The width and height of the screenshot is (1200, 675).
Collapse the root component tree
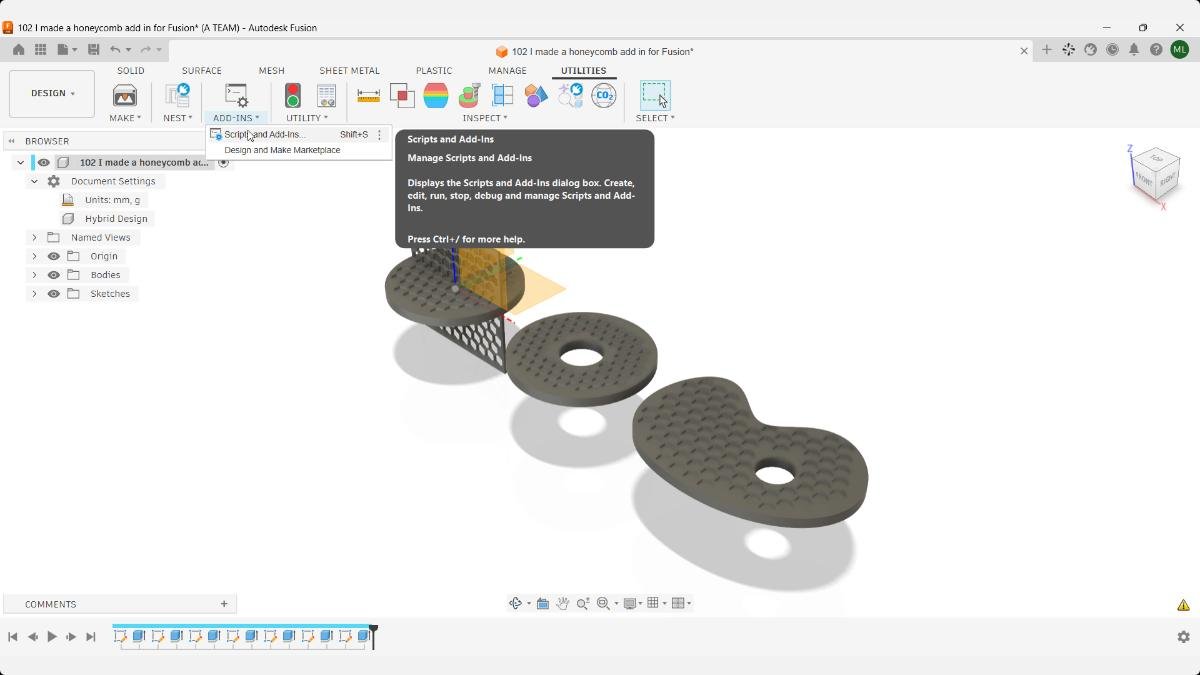20,162
